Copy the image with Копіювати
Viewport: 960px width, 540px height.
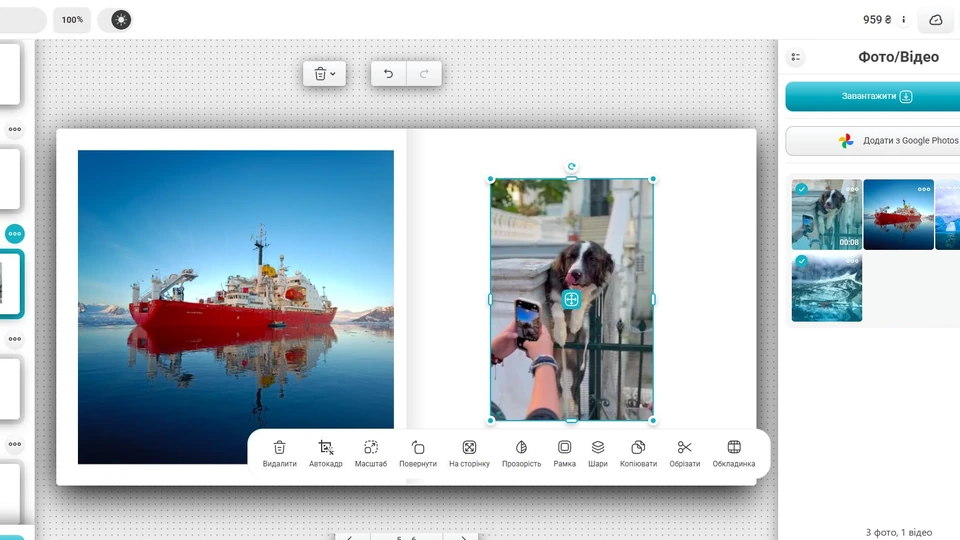tap(638, 454)
